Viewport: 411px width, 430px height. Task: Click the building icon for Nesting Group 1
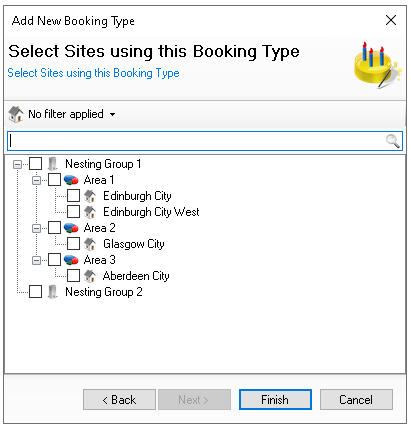pyautogui.click(x=52, y=164)
